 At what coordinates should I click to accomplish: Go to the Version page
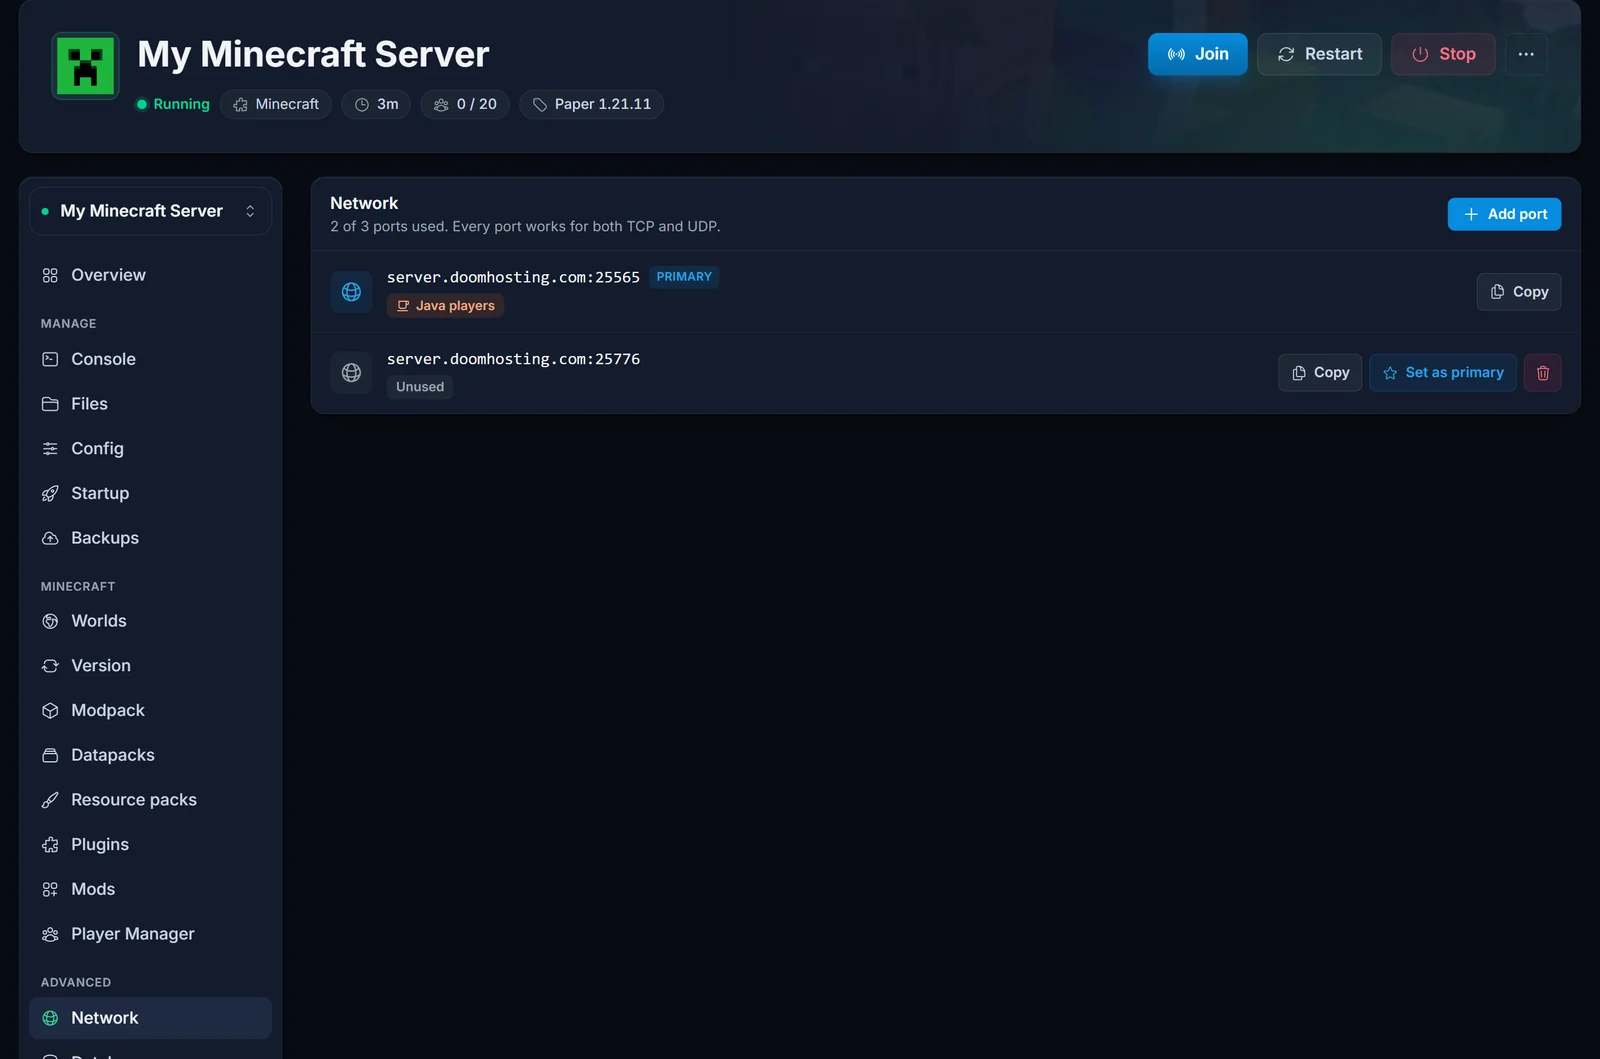pos(150,666)
